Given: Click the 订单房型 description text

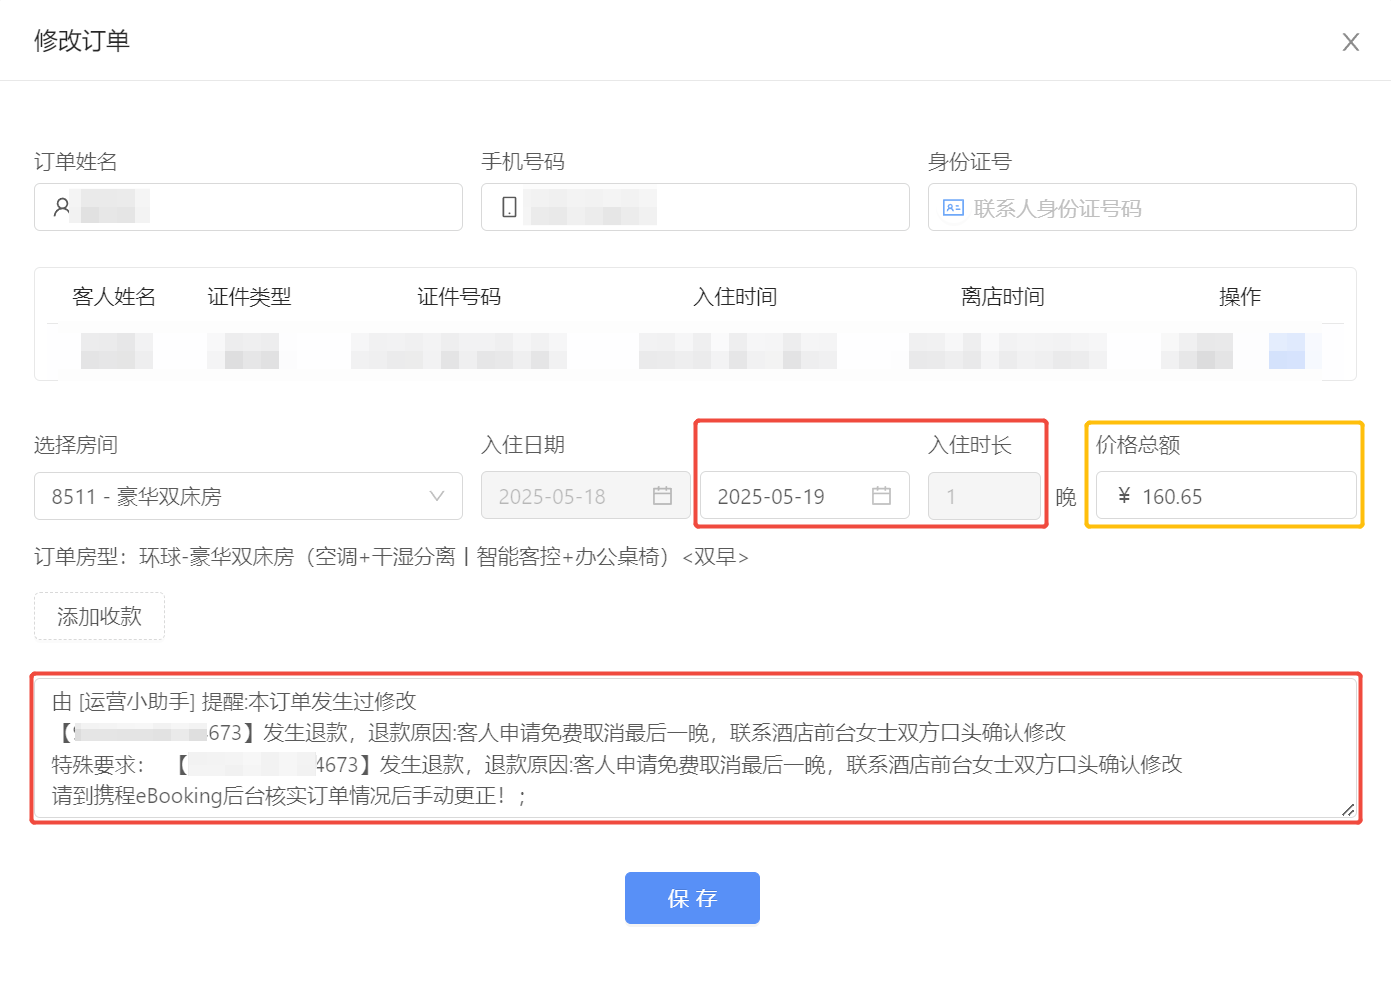Looking at the screenshot, I should coord(391,557).
